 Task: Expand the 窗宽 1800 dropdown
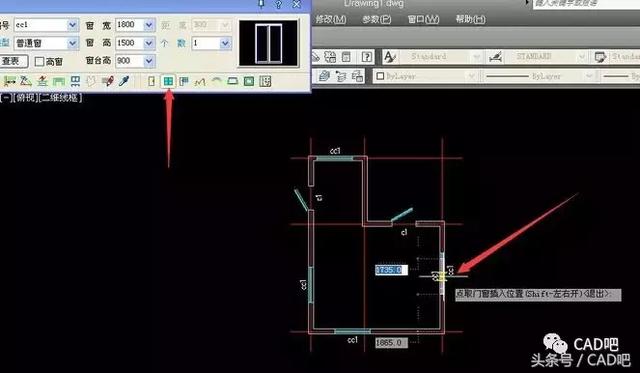coord(149,25)
